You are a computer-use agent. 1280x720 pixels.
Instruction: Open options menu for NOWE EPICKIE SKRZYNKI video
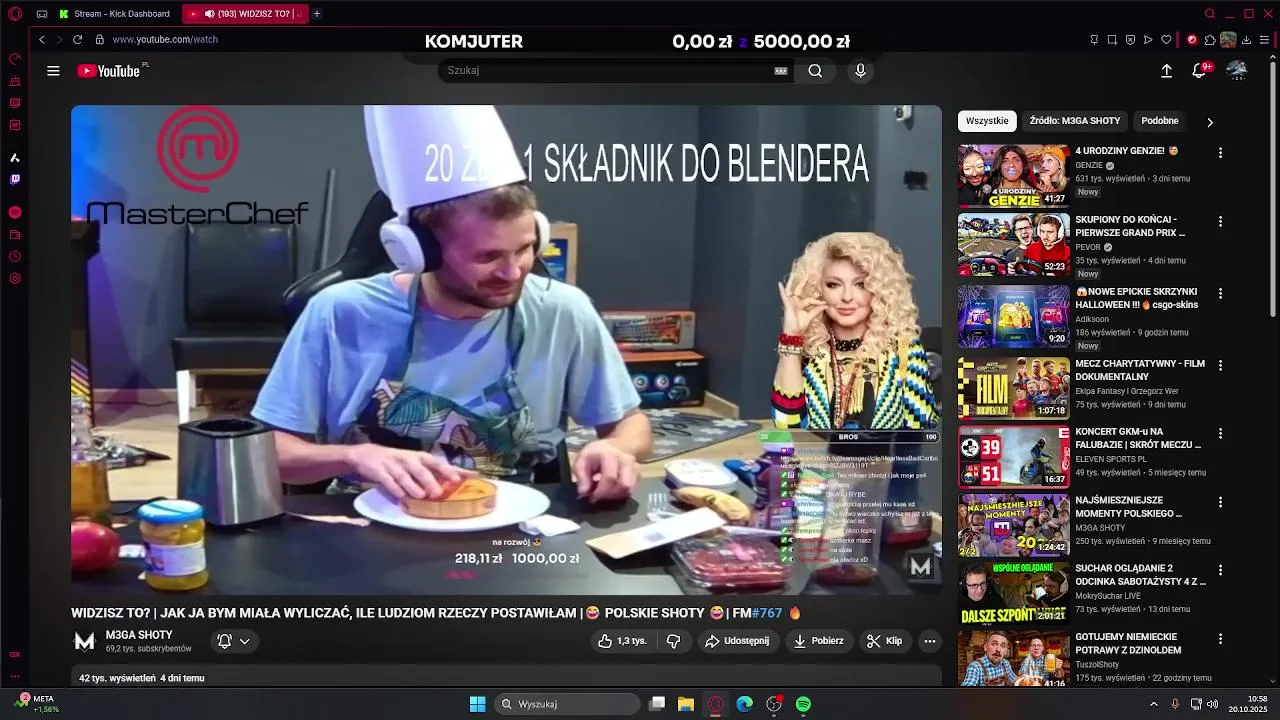coord(1220,293)
